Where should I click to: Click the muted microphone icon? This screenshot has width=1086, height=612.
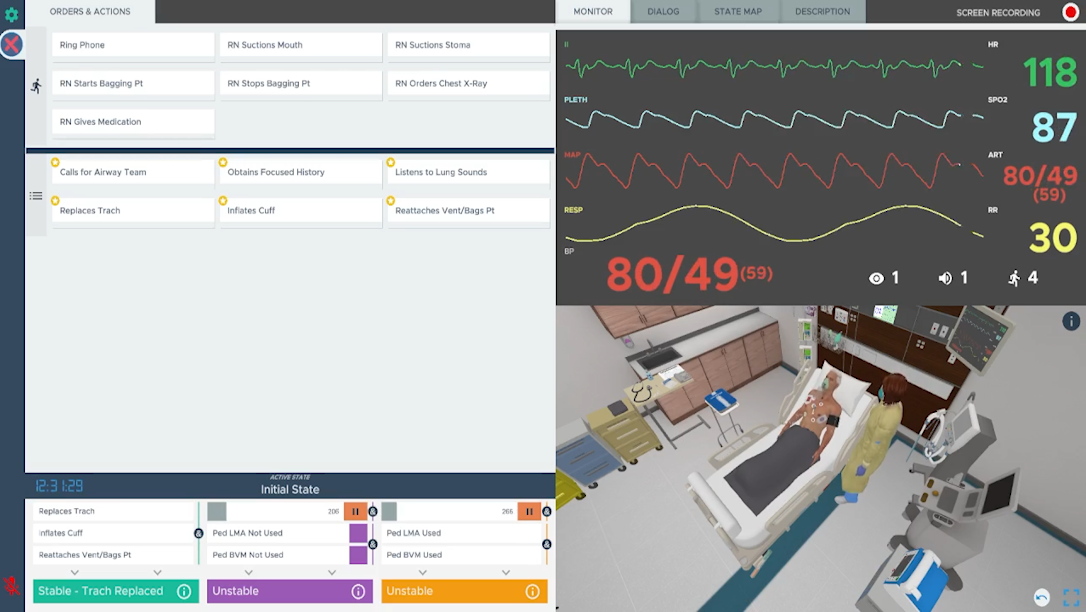(x=12, y=585)
